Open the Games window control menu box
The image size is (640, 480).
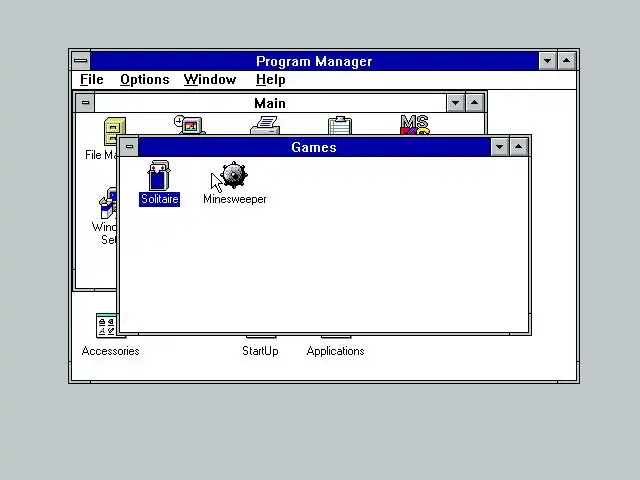(x=129, y=147)
